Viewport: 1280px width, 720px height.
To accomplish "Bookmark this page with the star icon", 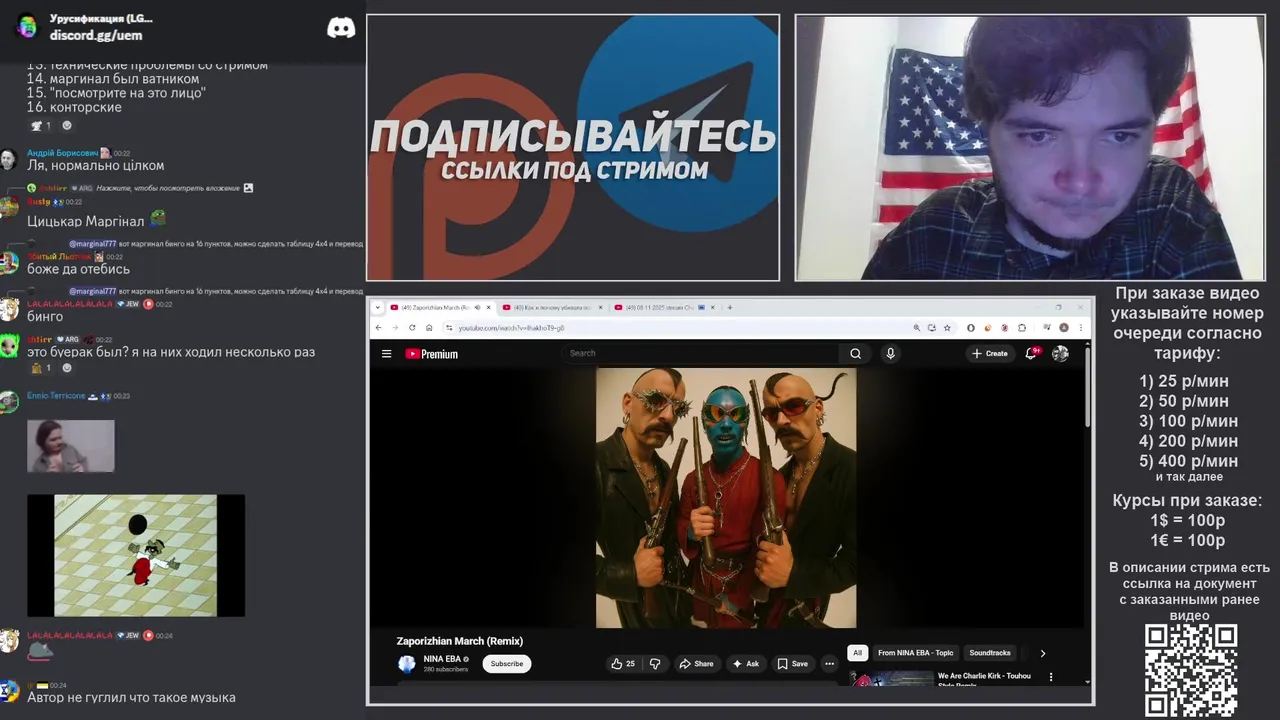I will click(x=947, y=327).
